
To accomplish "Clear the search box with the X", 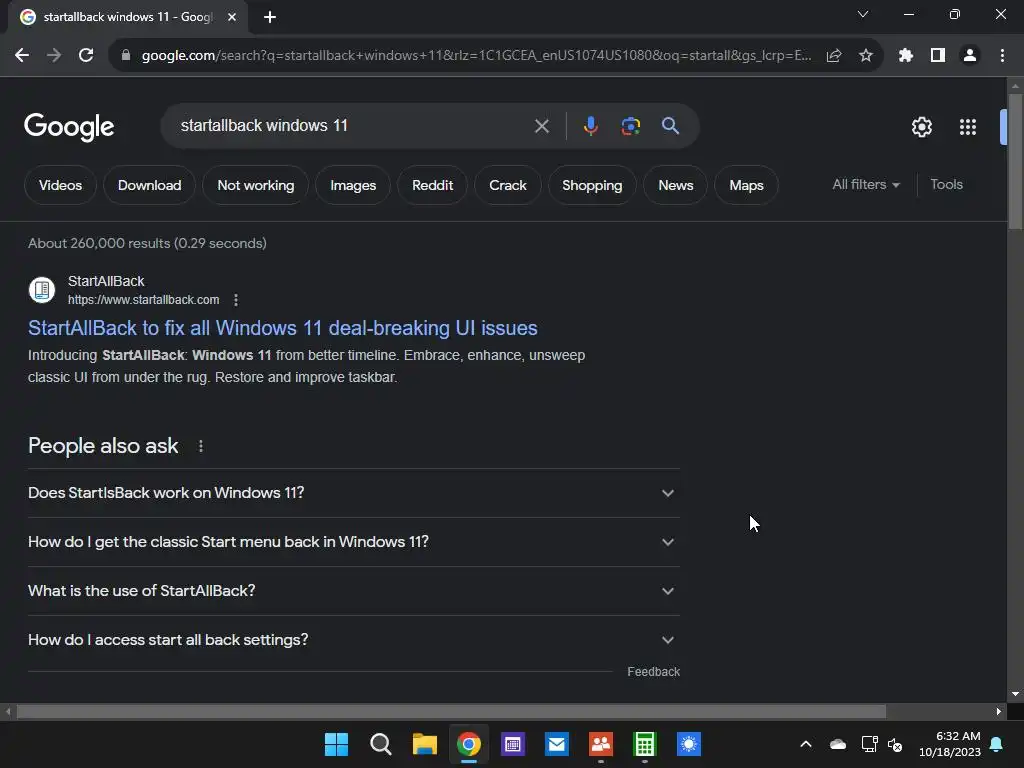I will pos(541,126).
